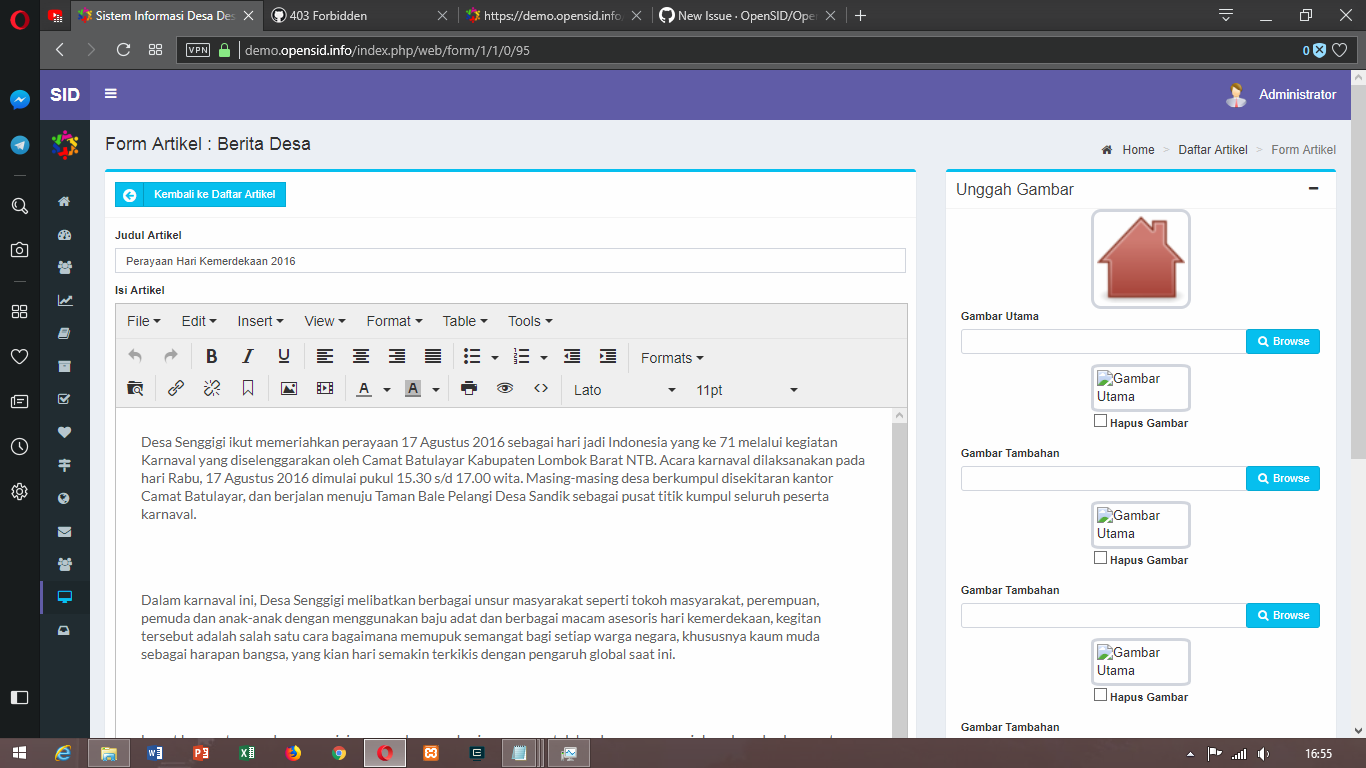1366x768 pixels.
Task: Open the Home breadcrumb link
Action: [x=1138, y=150]
